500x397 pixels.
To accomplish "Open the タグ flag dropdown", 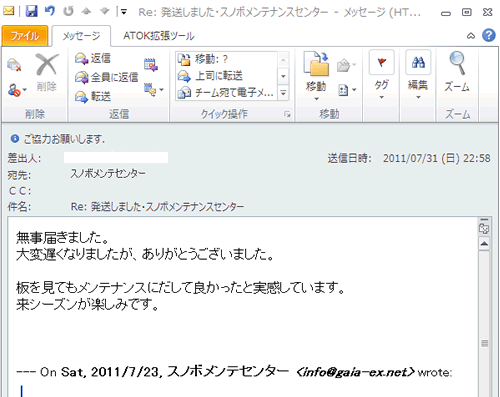I will [382, 76].
